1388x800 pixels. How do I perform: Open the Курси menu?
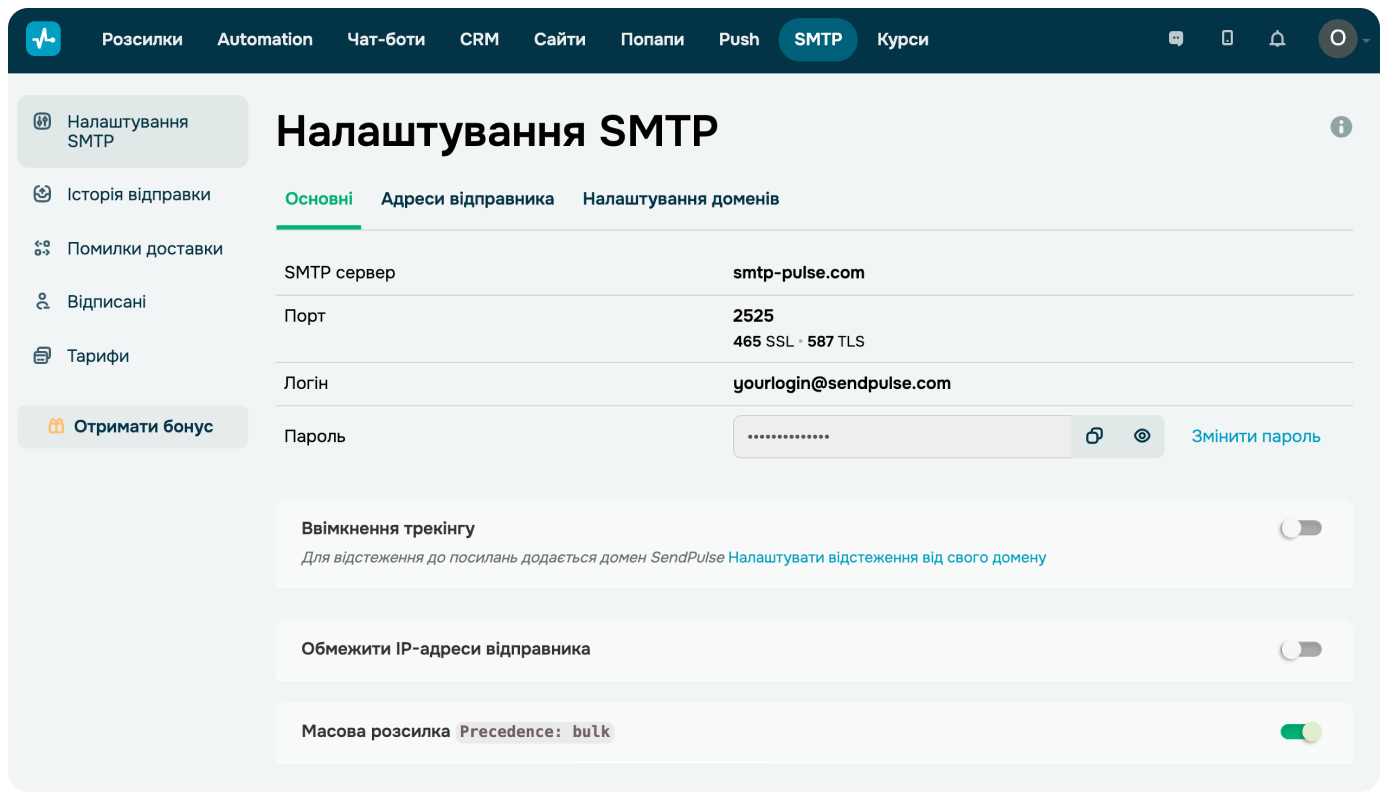903,39
